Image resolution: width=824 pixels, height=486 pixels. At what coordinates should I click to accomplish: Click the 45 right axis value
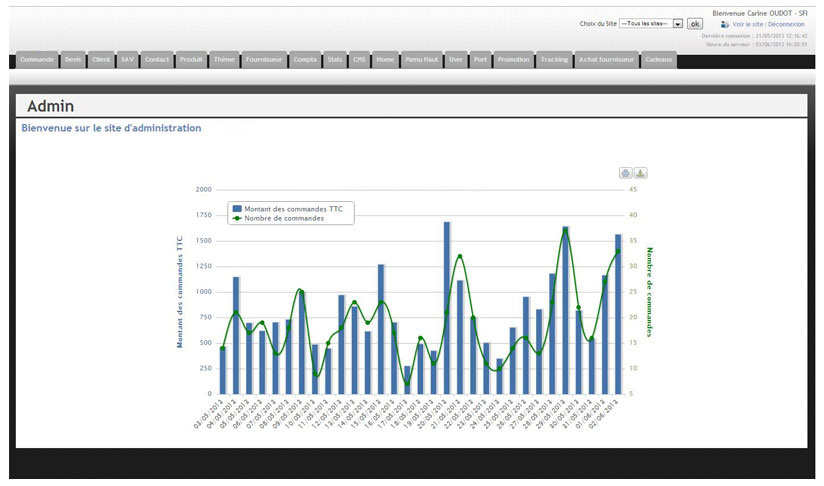click(x=633, y=190)
